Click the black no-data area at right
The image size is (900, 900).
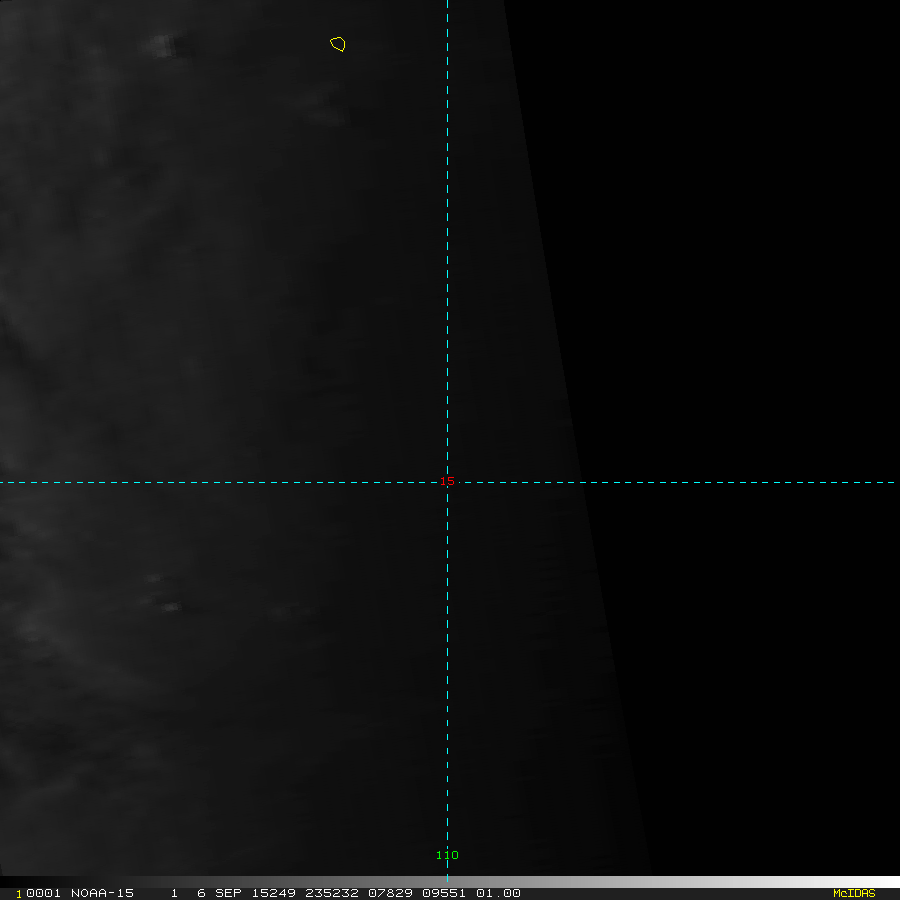[750, 250]
